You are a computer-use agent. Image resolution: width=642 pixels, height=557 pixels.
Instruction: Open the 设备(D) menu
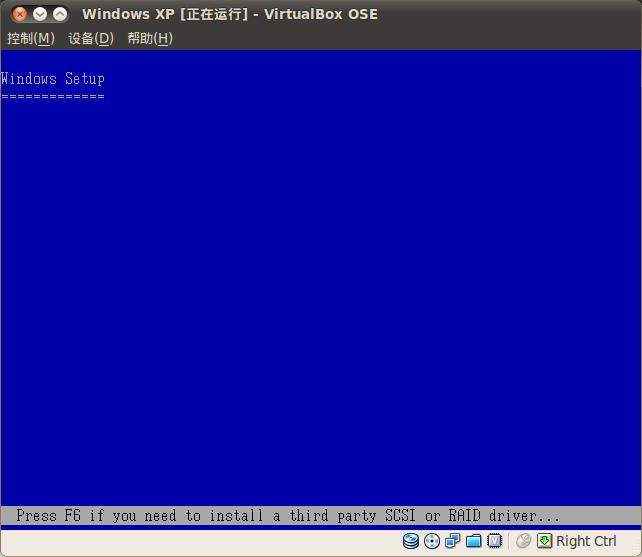pyautogui.click(x=91, y=38)
